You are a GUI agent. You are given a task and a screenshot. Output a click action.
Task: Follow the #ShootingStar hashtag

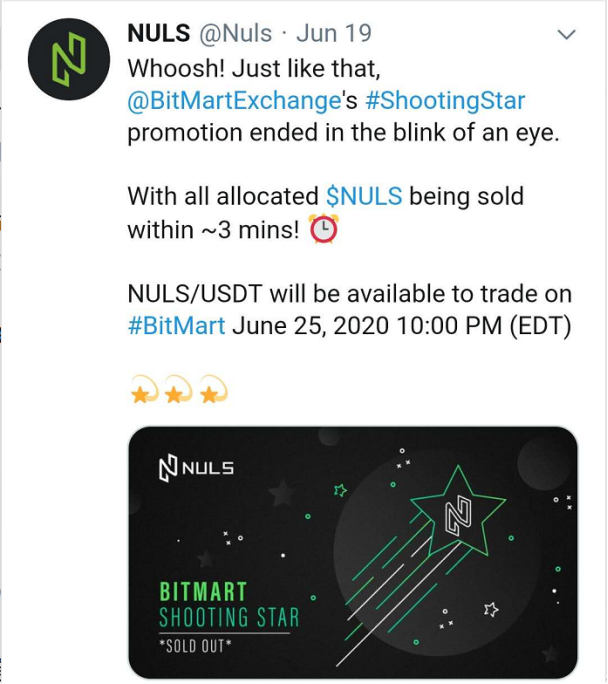(445, 101)
